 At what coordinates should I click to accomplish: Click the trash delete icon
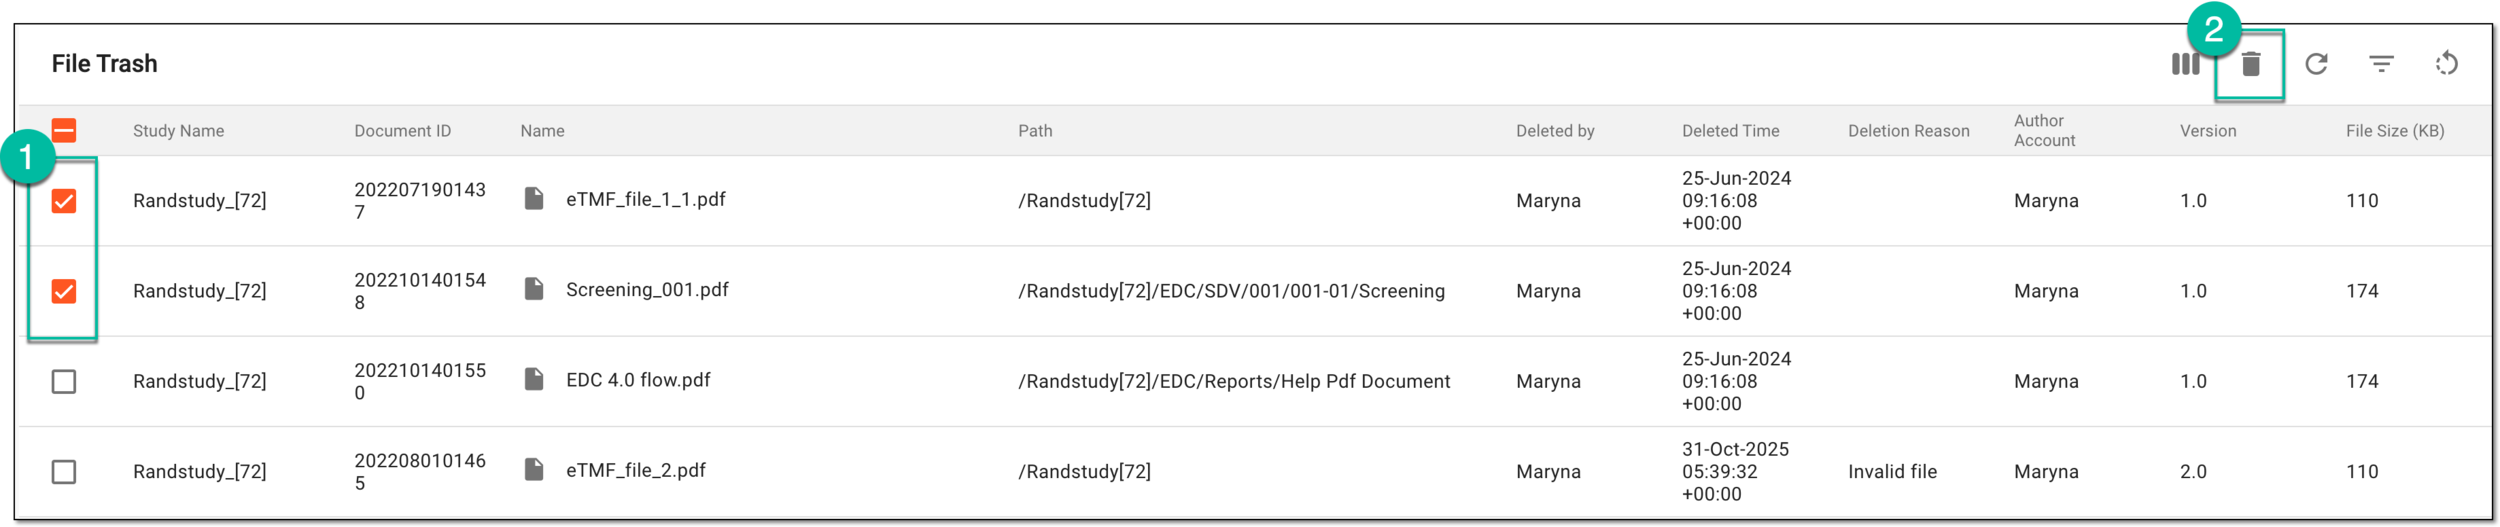(x=2250, y=64)
